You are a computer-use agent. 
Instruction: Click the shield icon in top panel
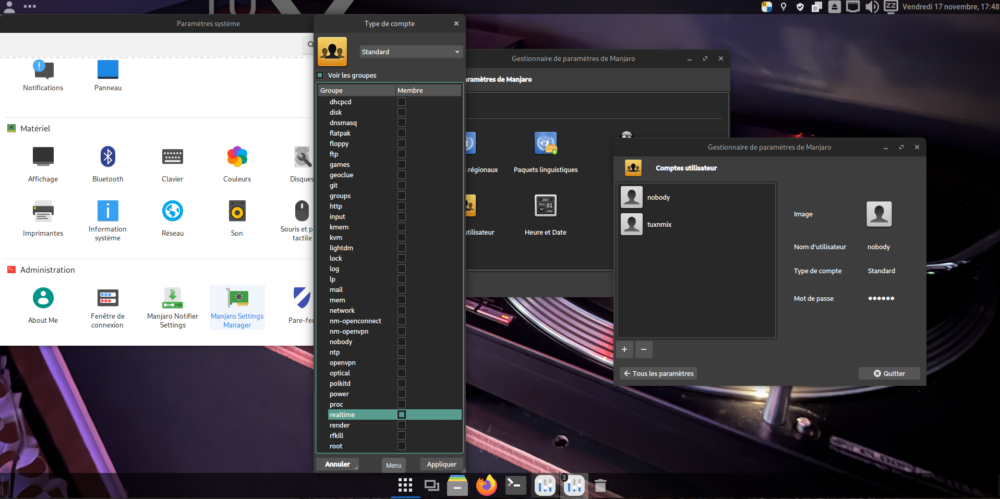click(x=800, y=7)
